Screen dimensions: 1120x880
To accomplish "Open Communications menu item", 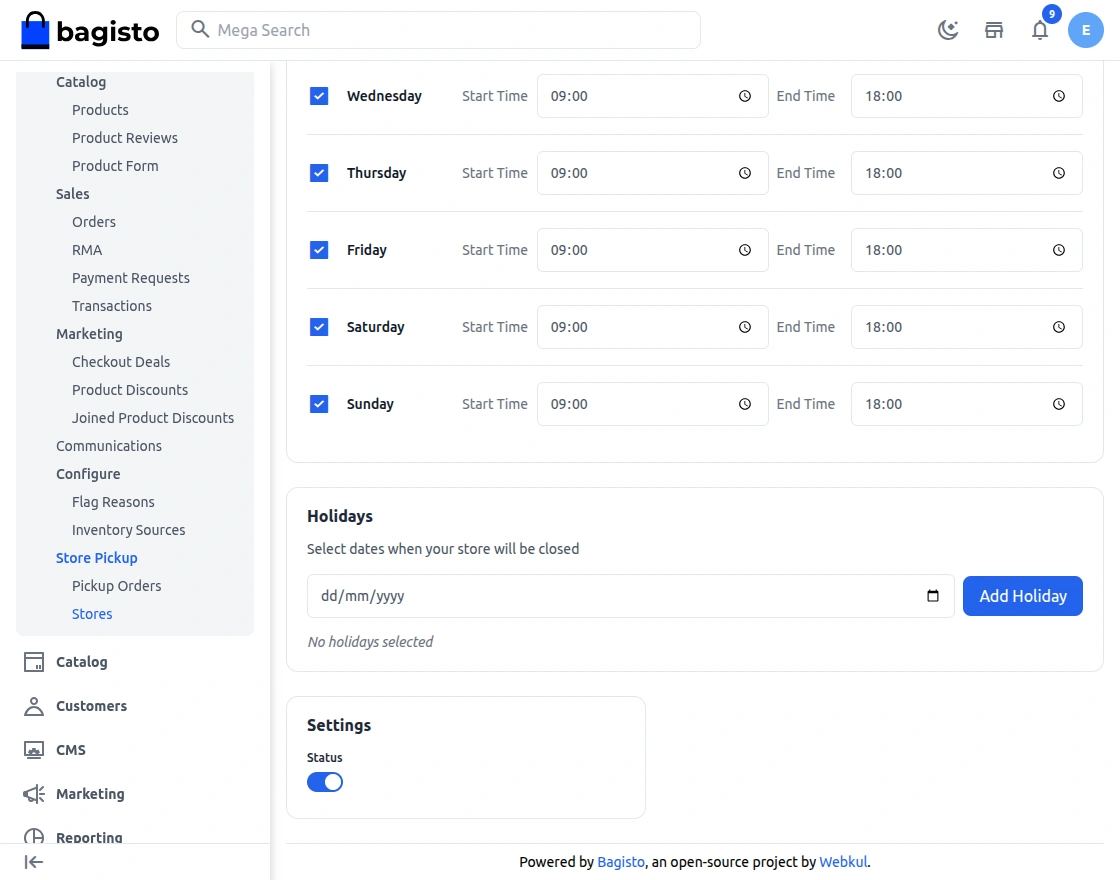I will [109, 446].
